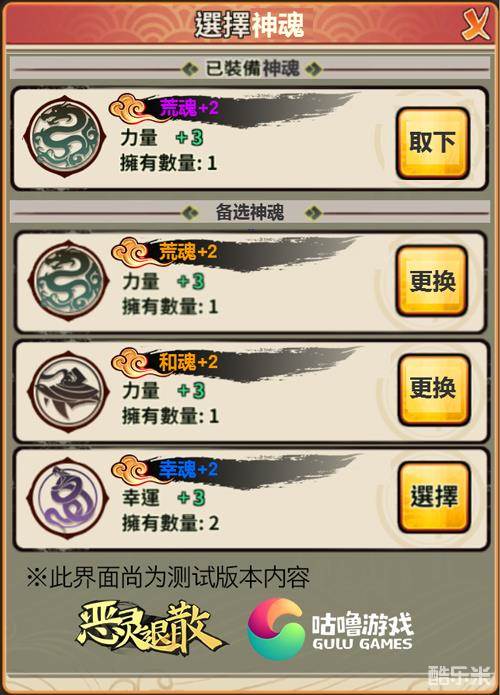This screenshot has height=695, width=500.
Task: Select the green dragon emblem in the candidate list
Action: point(68,281)
